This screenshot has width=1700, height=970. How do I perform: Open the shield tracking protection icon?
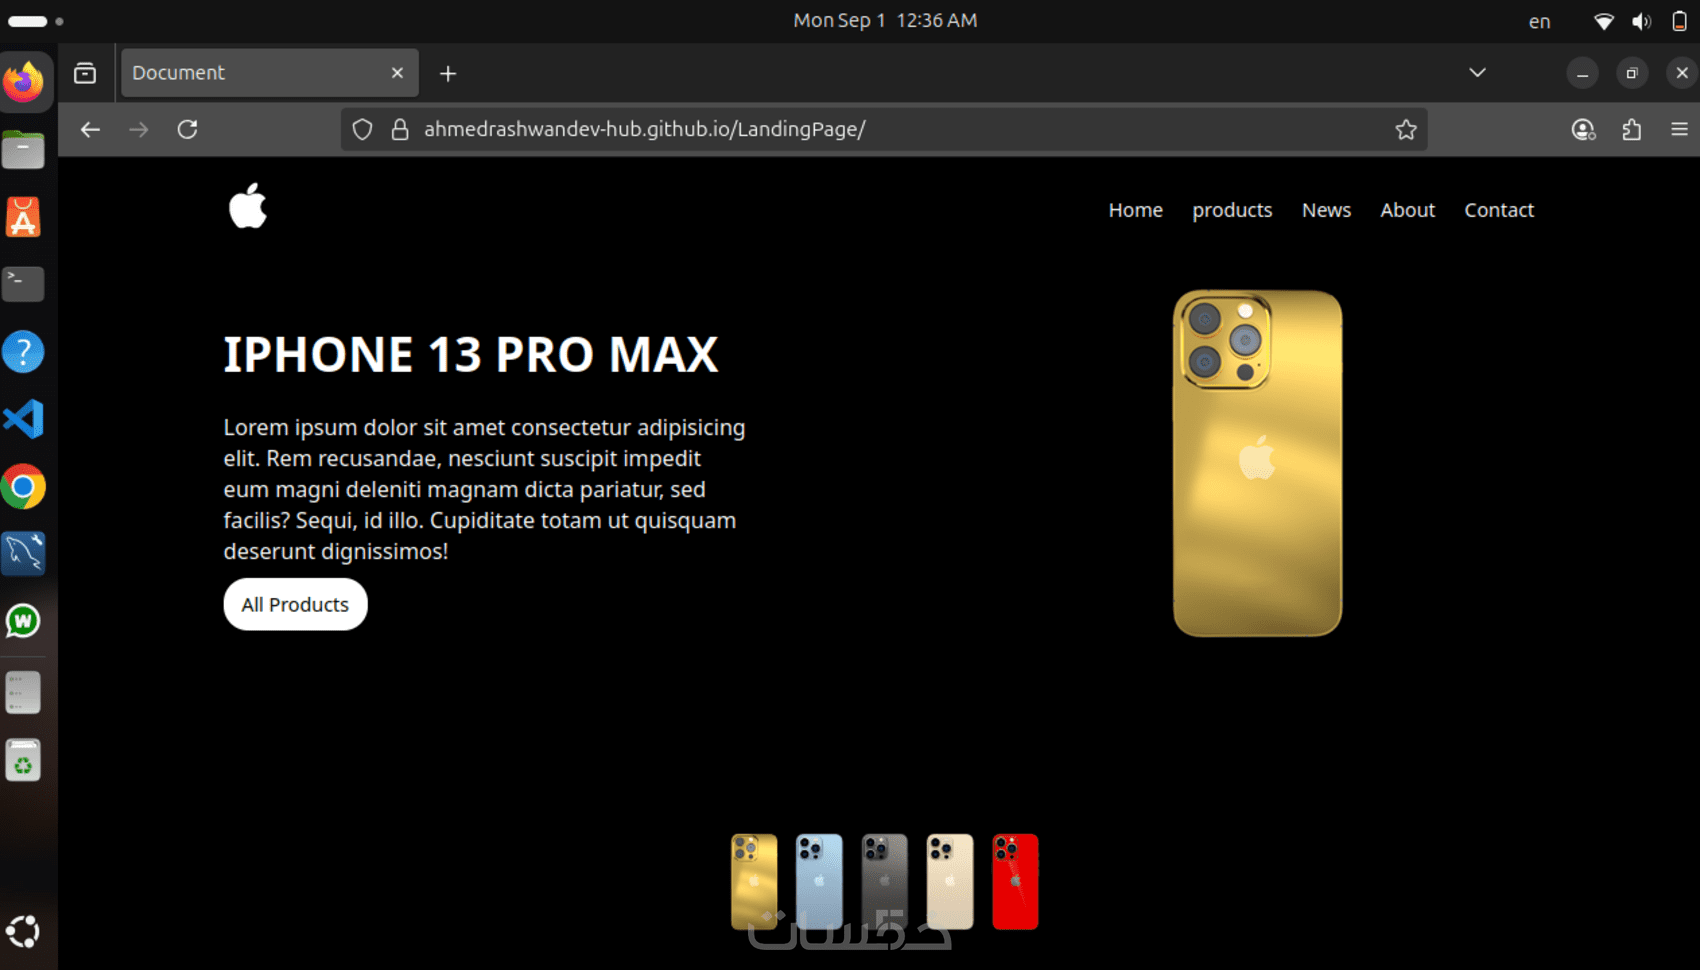(363, 129)
